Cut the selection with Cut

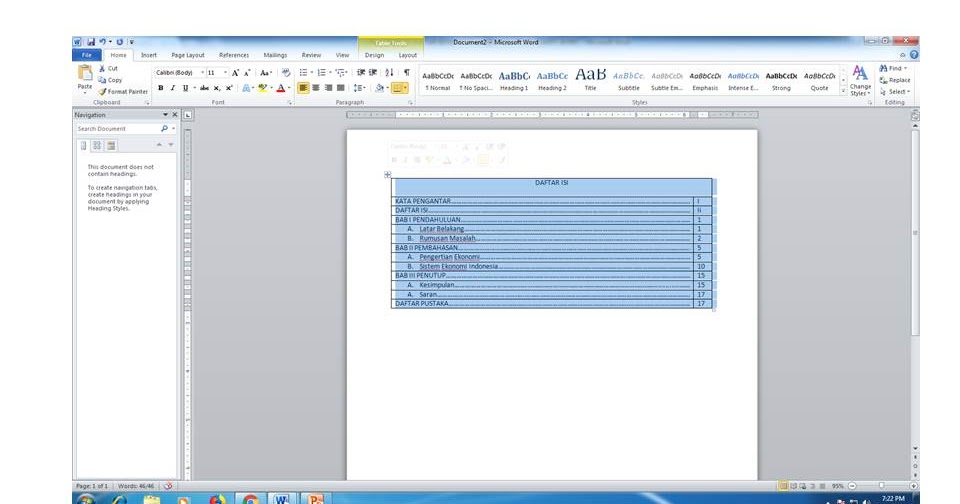coord(108,69)
